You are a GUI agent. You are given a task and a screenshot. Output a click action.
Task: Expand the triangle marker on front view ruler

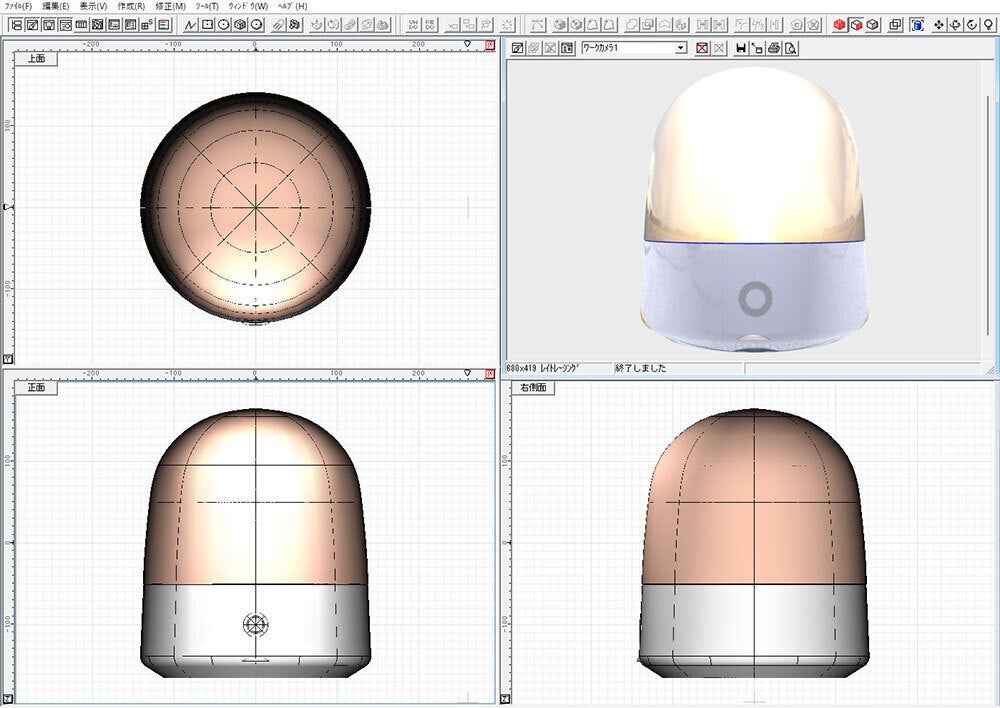468,373
